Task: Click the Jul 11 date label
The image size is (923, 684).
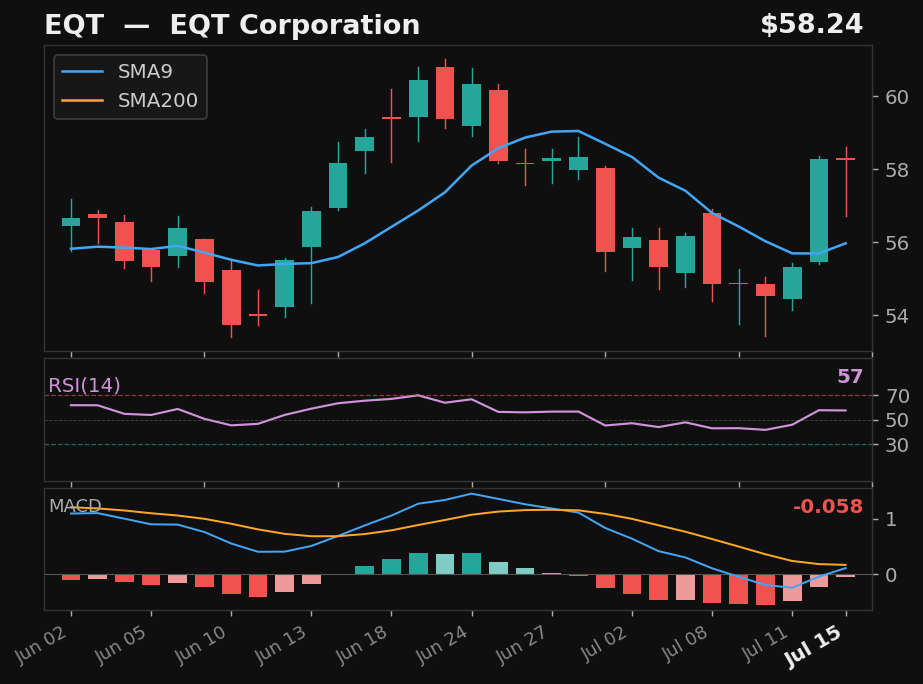Action: coord(765,644)
